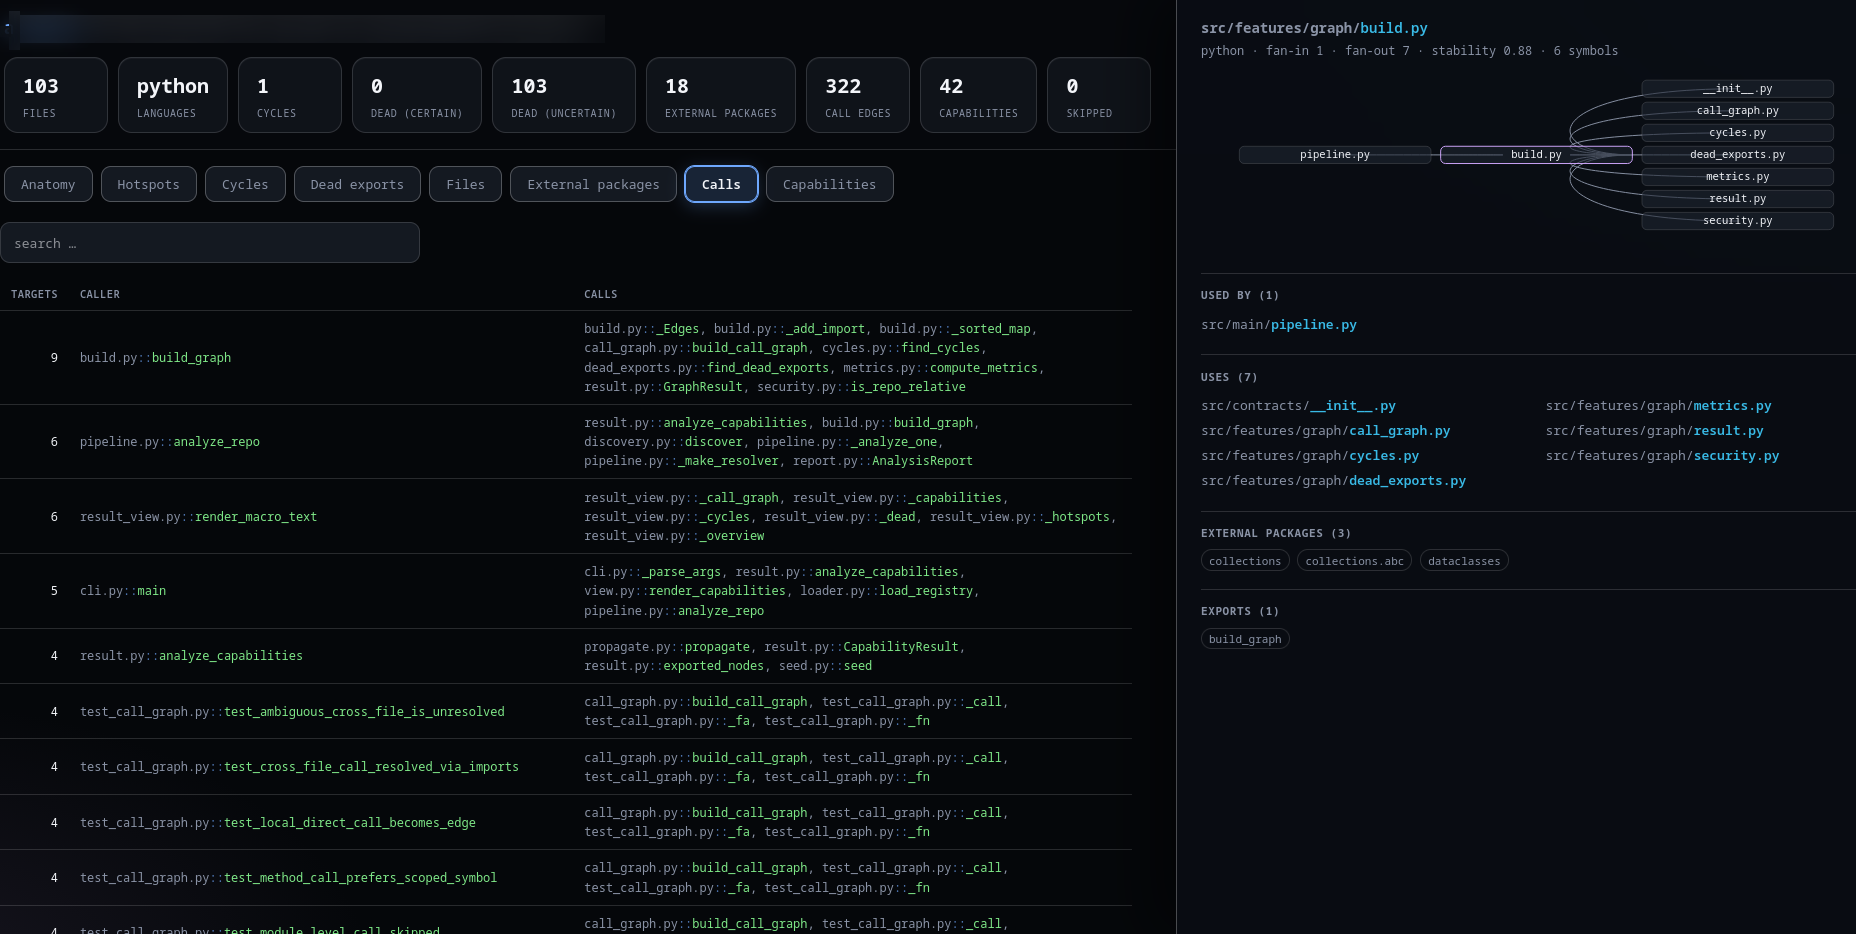Open src/features/graph/call_graph.py link
The width and height of the screenshot is (1856, 934).
pyautogui.click(x=1325, y=431)
